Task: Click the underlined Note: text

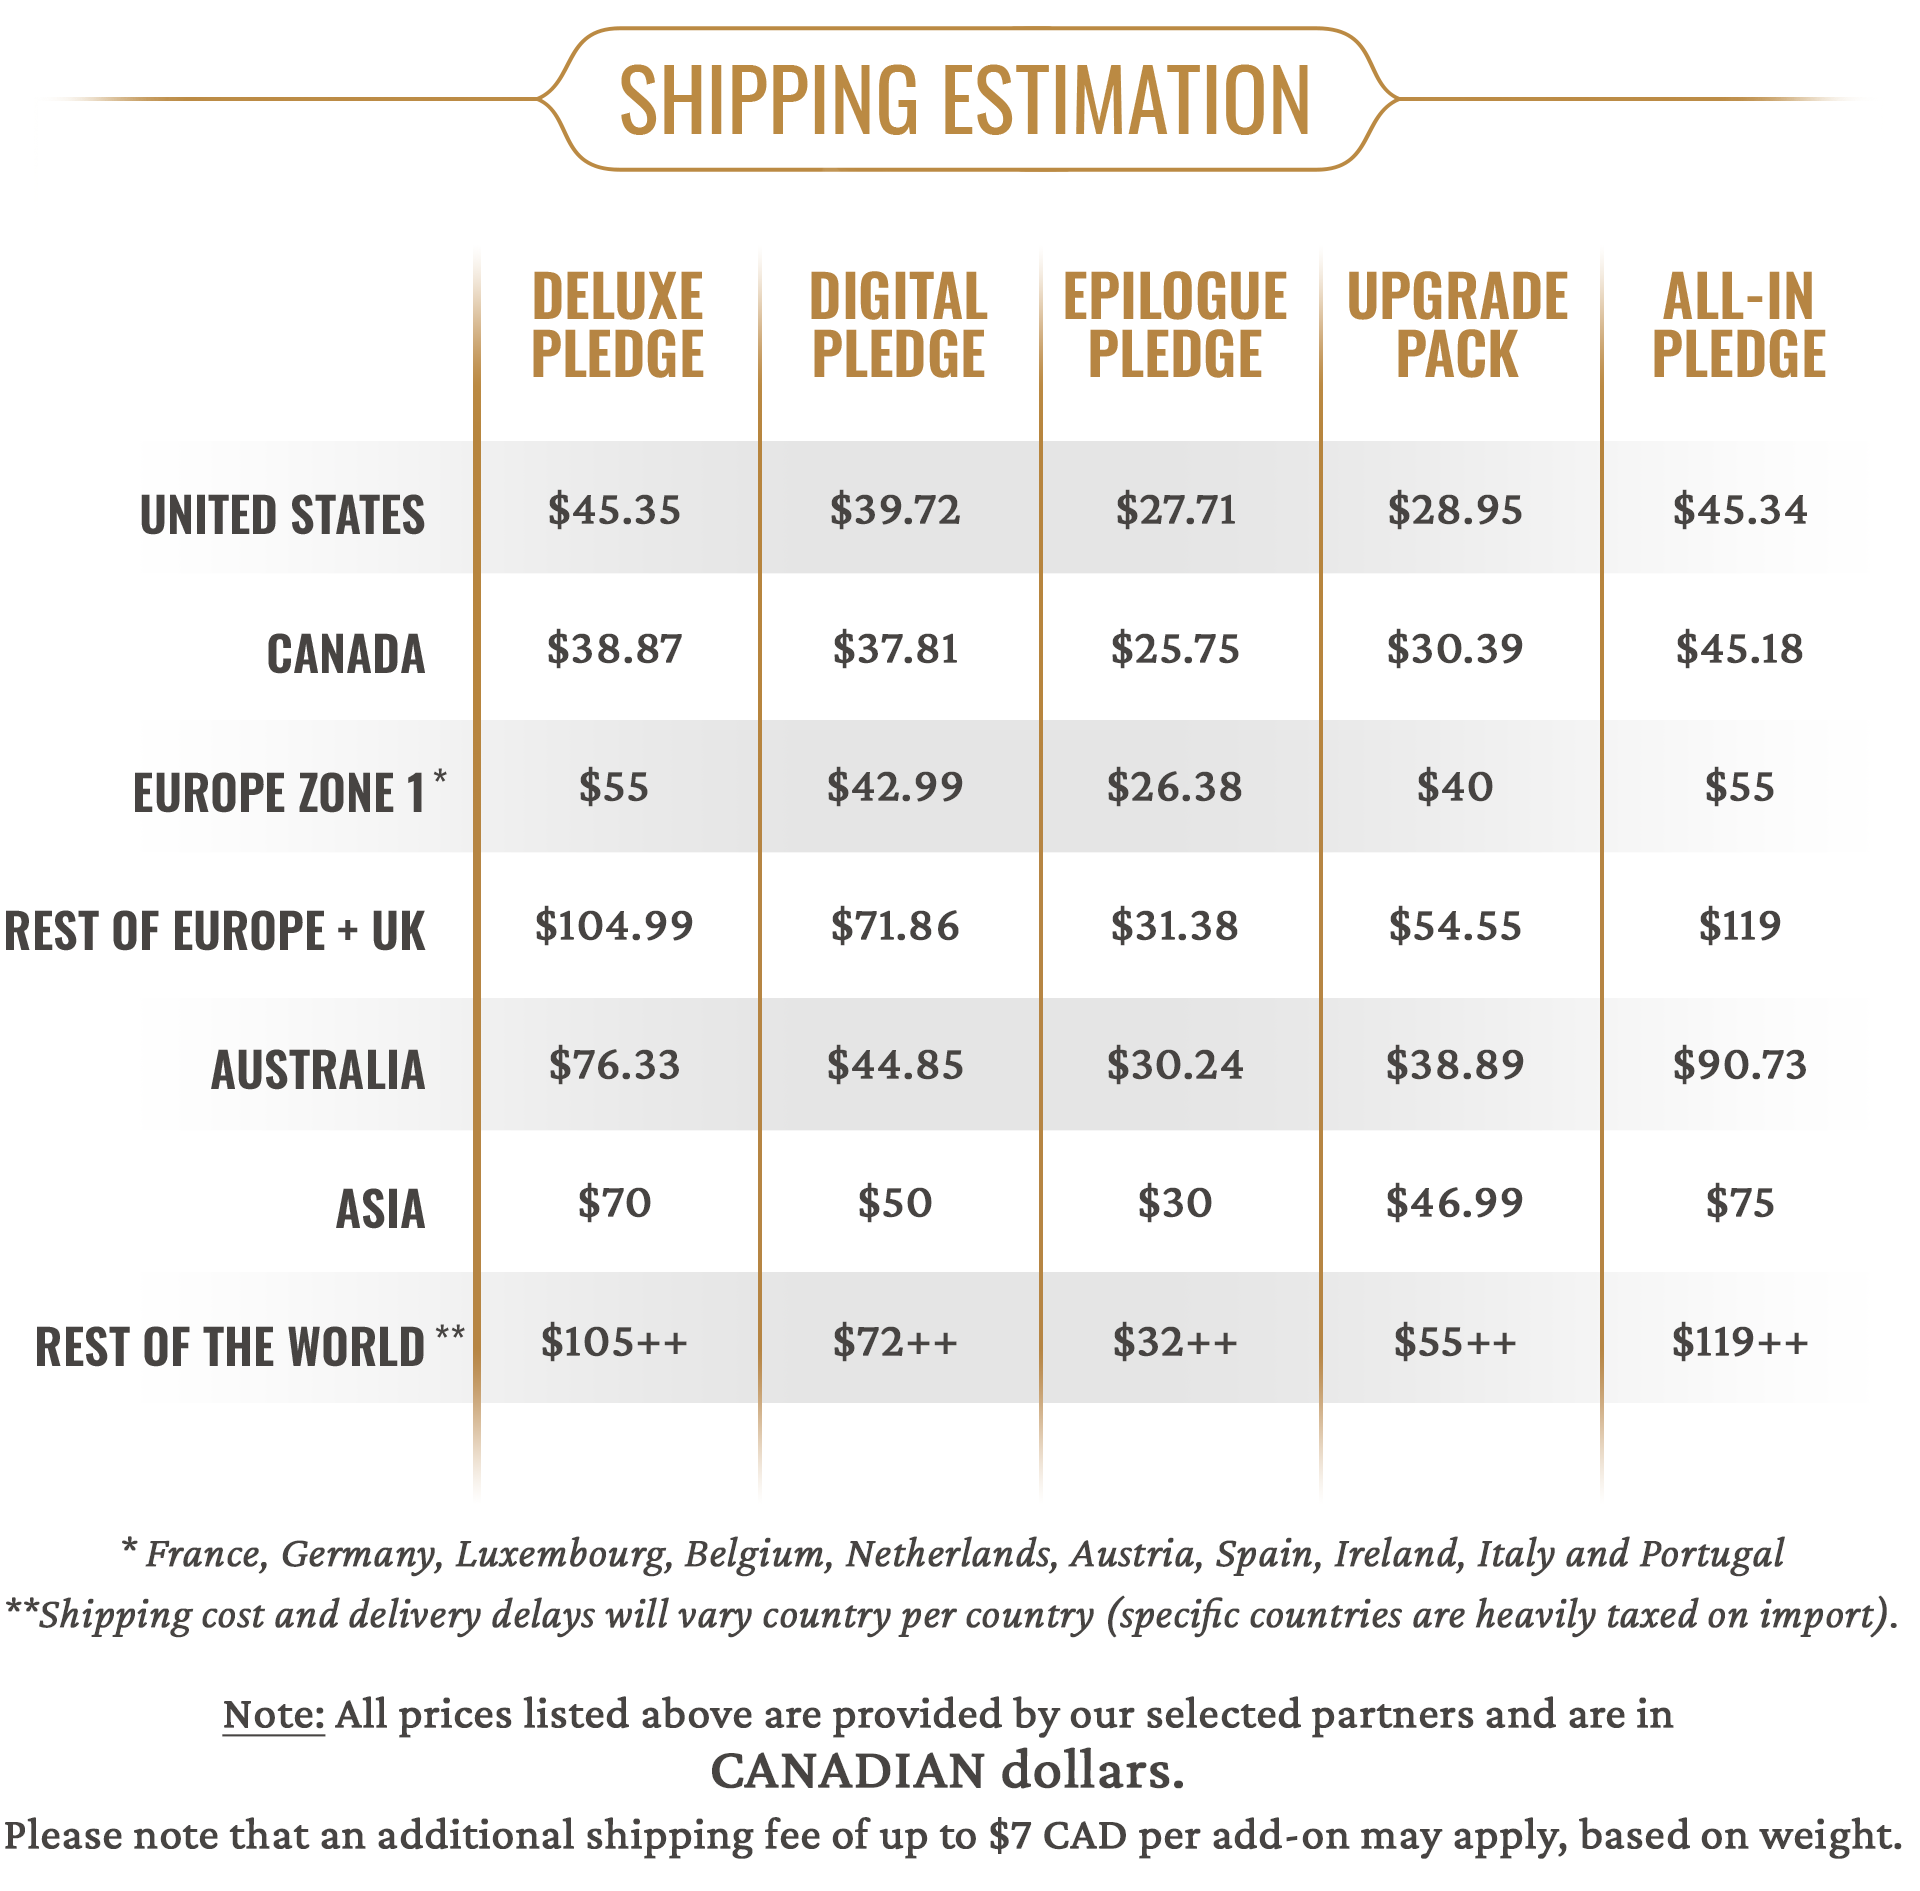Action: [274, 1713]
